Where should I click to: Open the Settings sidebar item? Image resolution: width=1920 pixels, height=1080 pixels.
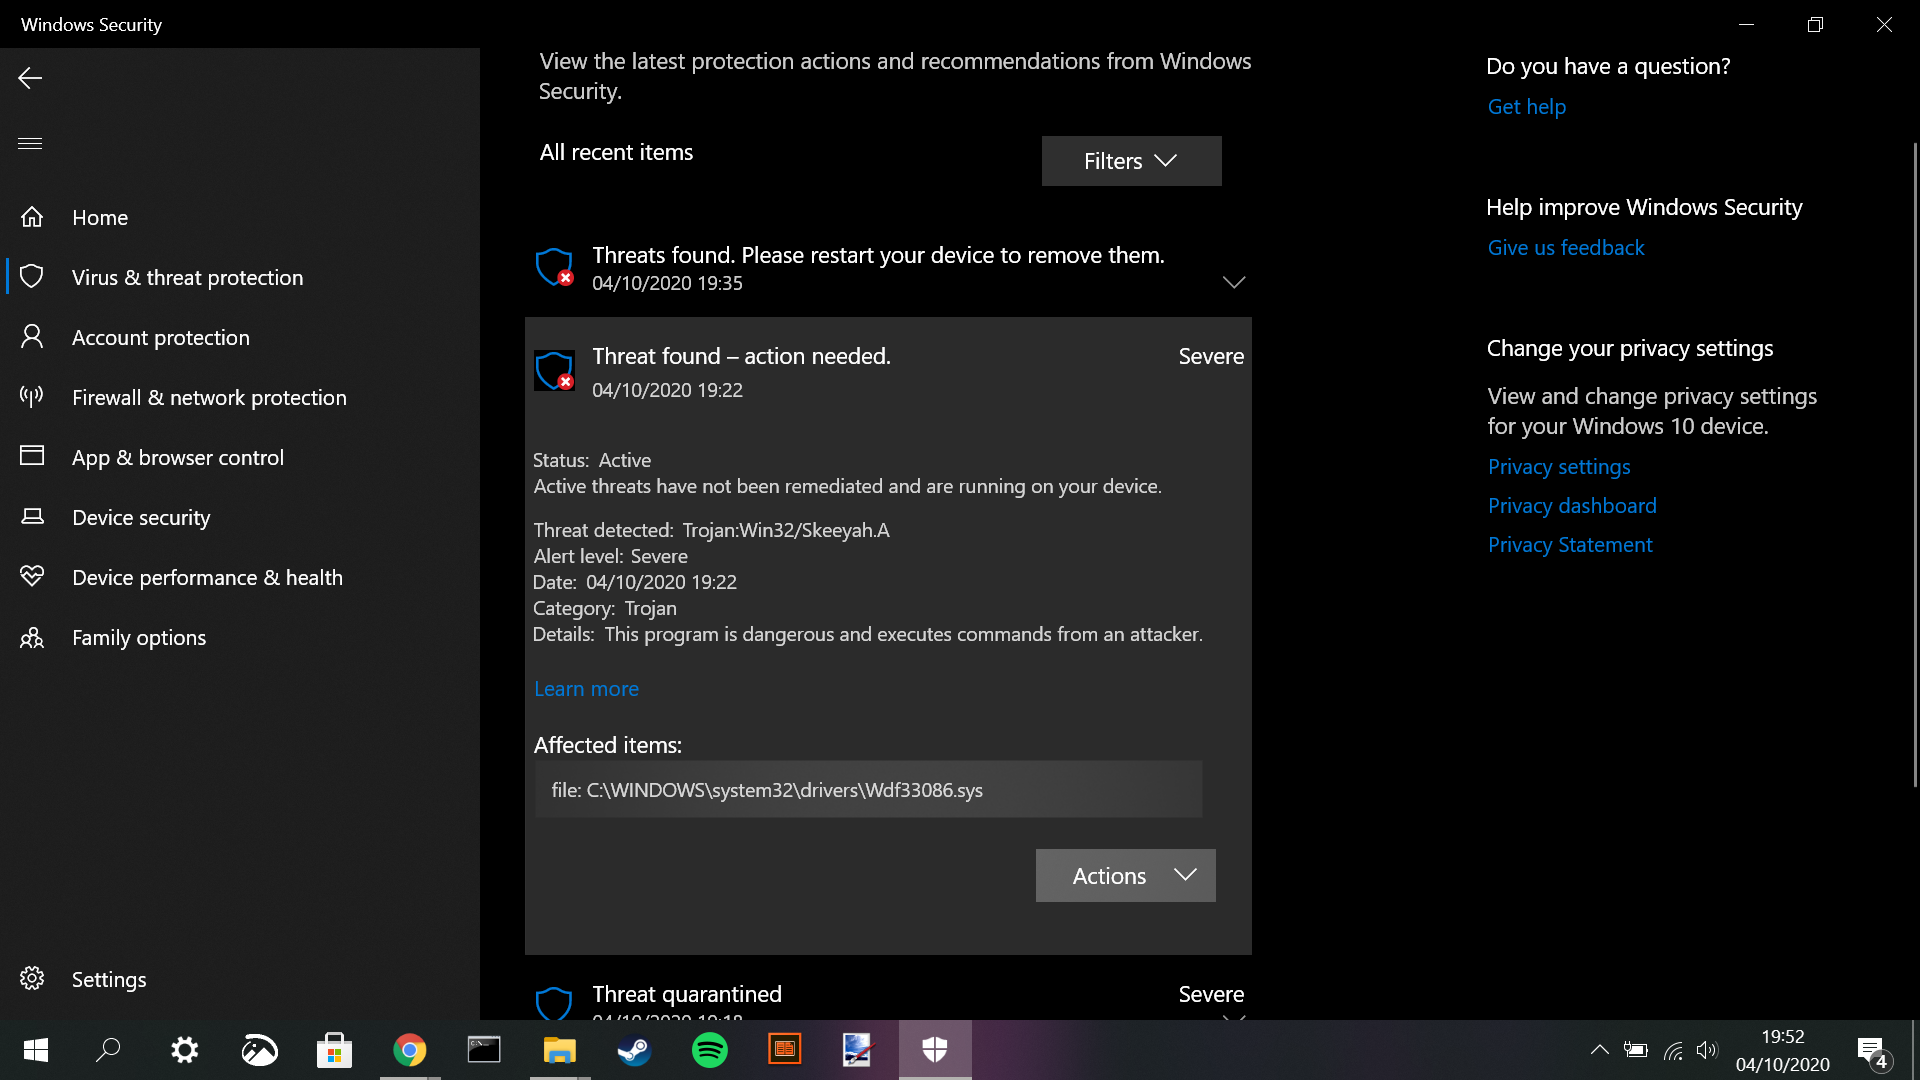[x=240, y=979]
